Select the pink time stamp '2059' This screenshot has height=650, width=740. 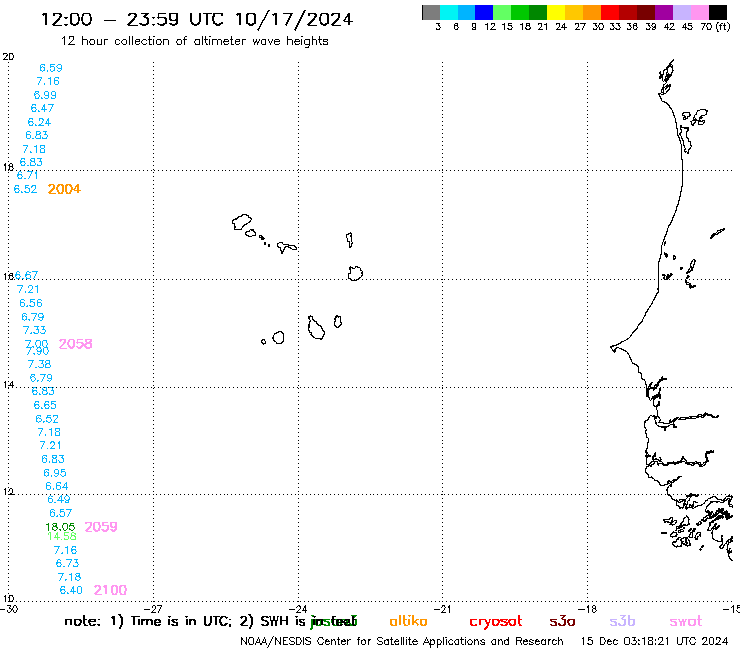tap(101, 527)
